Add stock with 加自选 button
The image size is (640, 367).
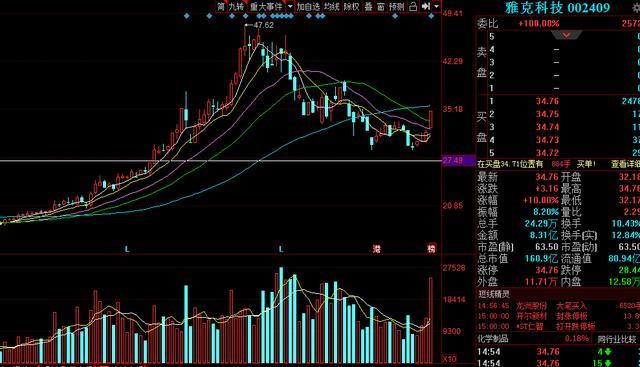pos(308,7)
